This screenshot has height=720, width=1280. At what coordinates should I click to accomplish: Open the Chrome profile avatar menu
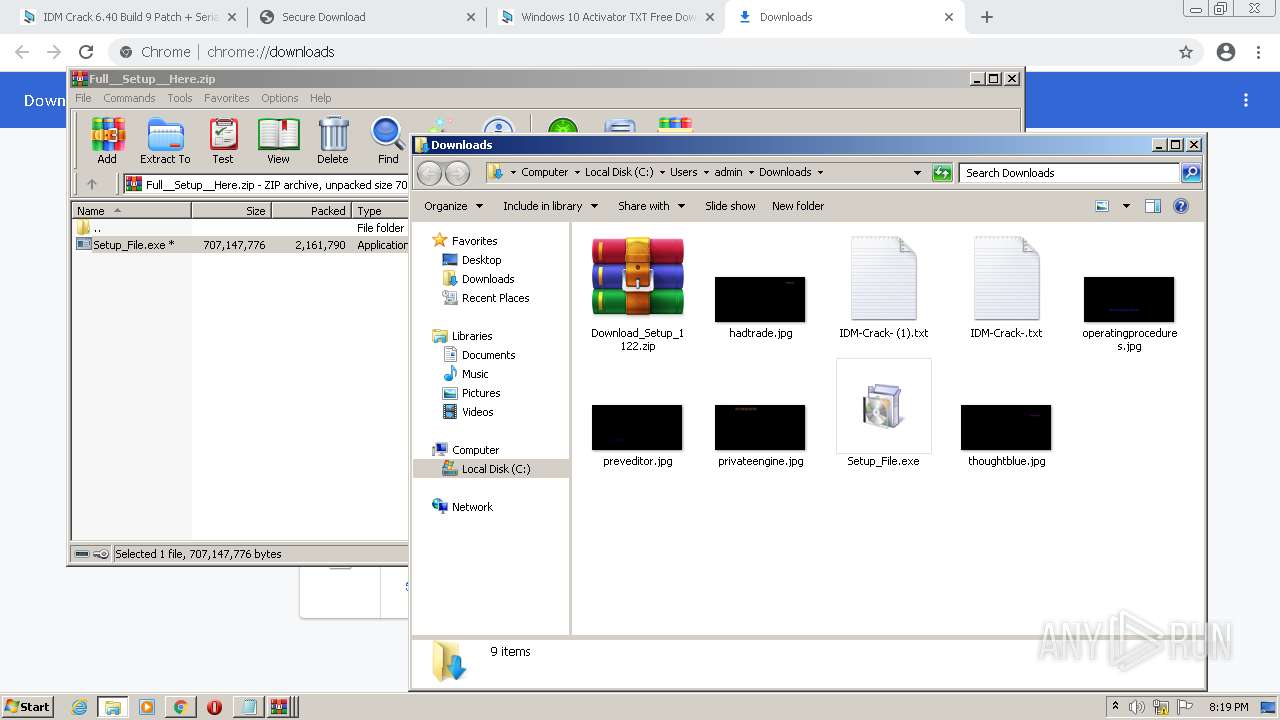[1226, 52]
